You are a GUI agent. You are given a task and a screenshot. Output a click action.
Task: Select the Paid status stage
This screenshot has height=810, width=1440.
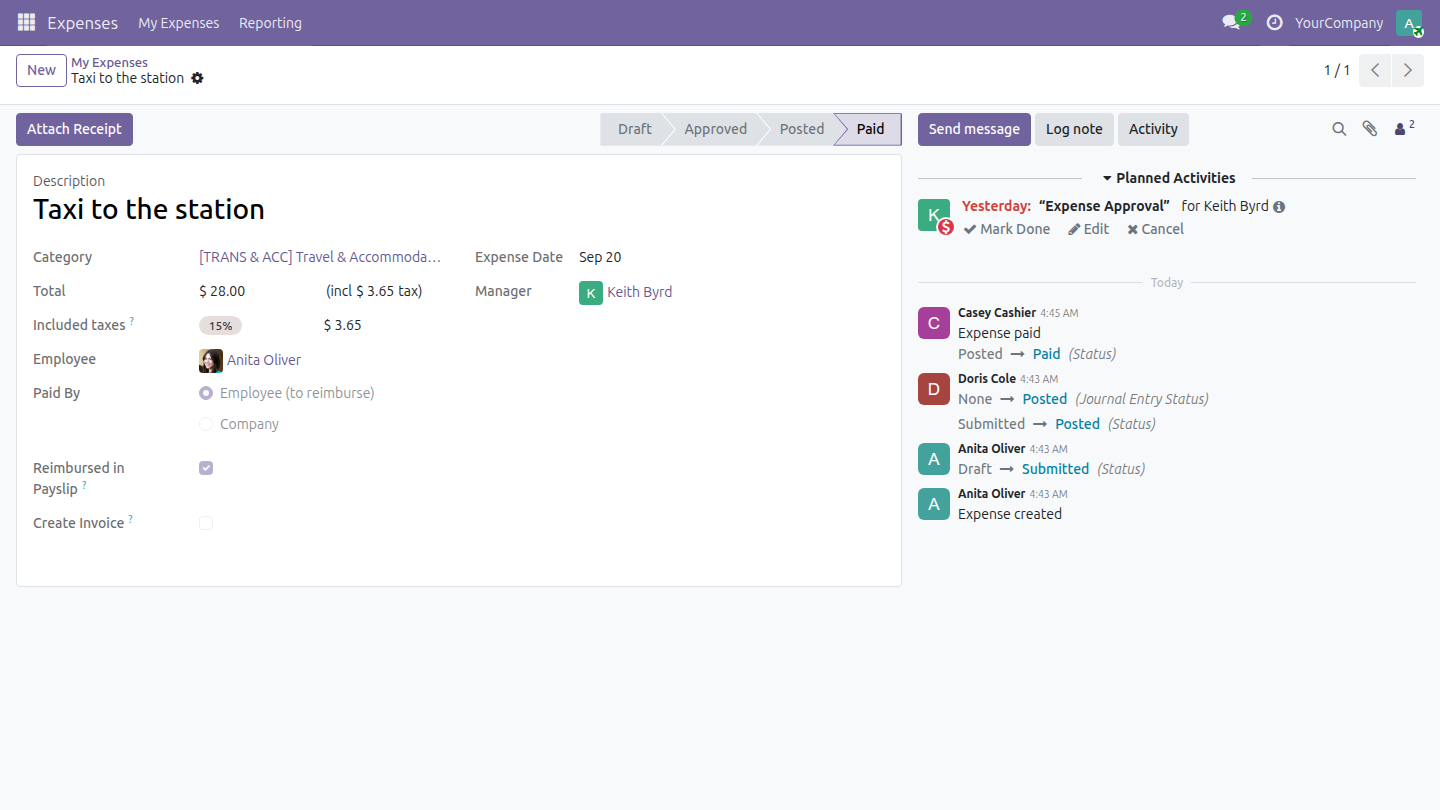coord(870,129)
